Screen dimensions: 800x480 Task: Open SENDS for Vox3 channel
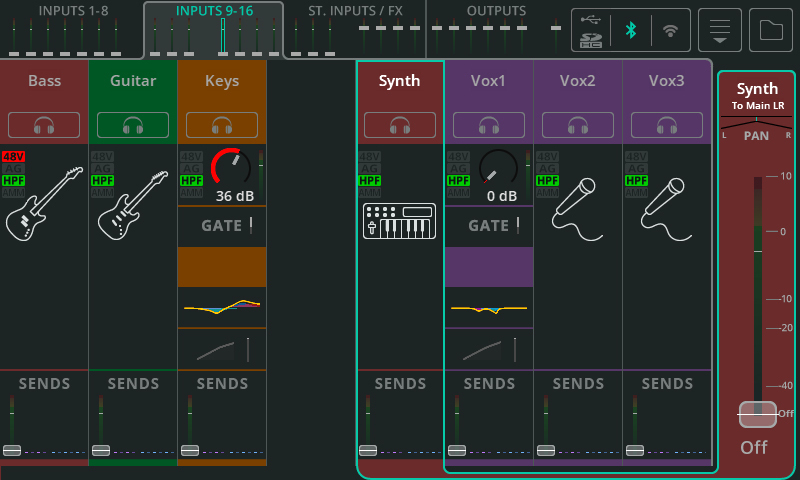pos(667,384)
